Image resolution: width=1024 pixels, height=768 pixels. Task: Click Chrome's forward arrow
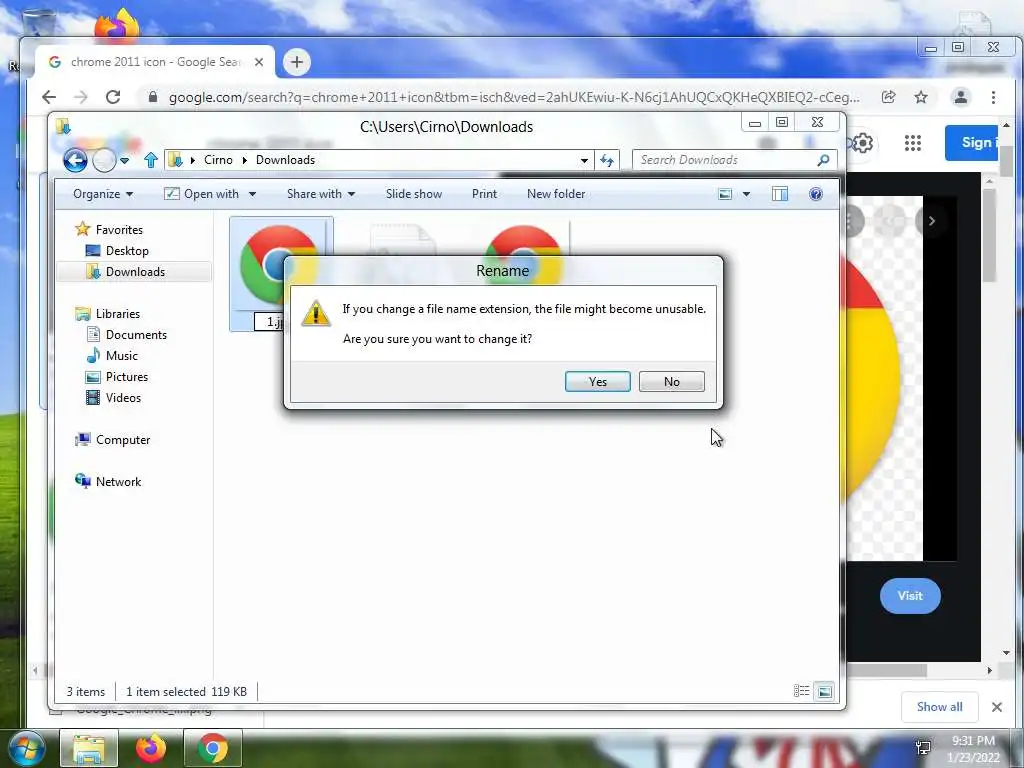tap(80, 97)
